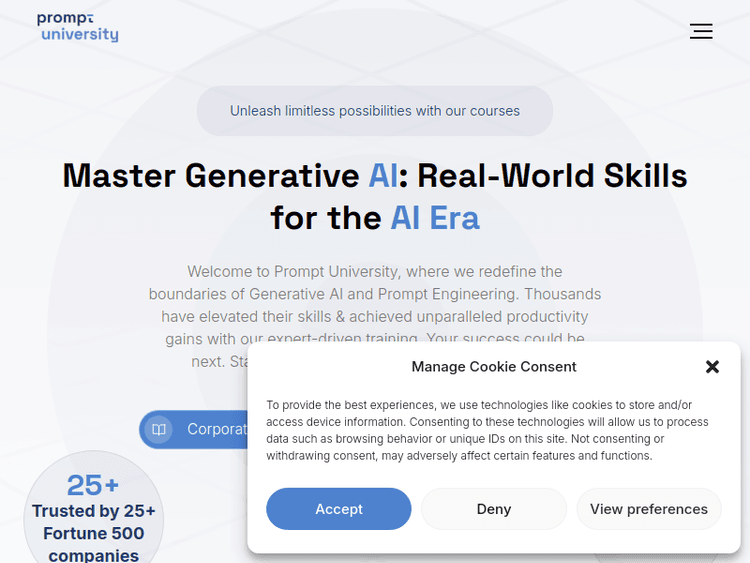Click the Corporate button label
Screen dimensions: 750x563
[x=217, y=429]
